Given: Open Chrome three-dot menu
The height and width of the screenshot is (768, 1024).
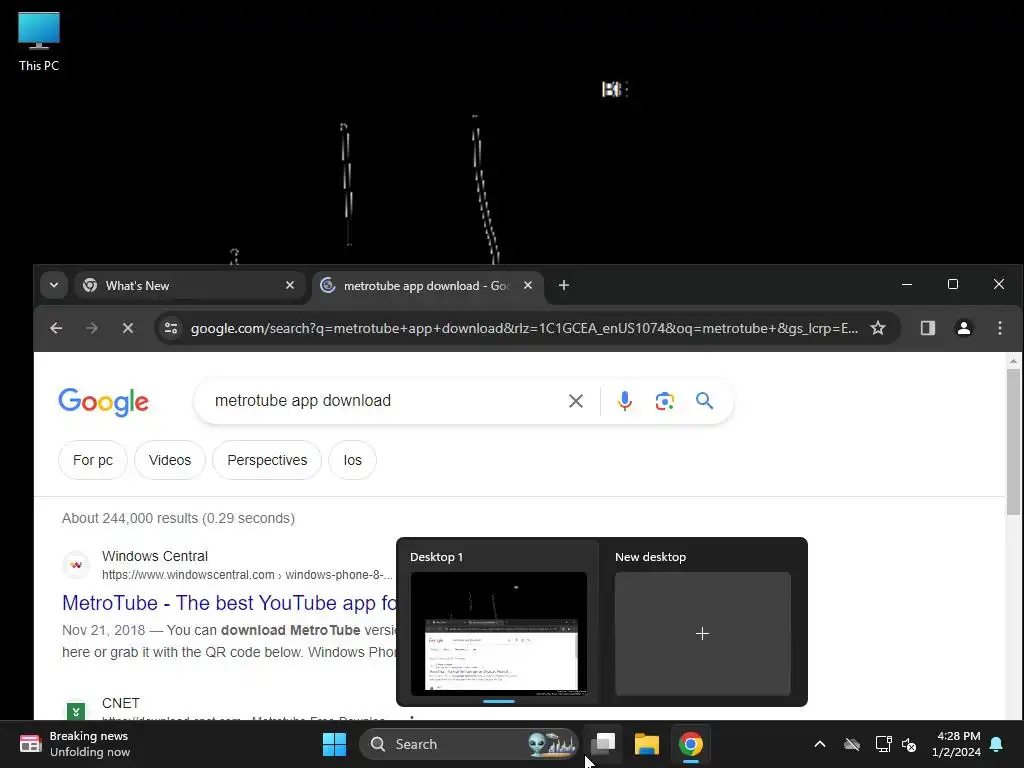Looking at the screenshot, I should point(1000,328).
